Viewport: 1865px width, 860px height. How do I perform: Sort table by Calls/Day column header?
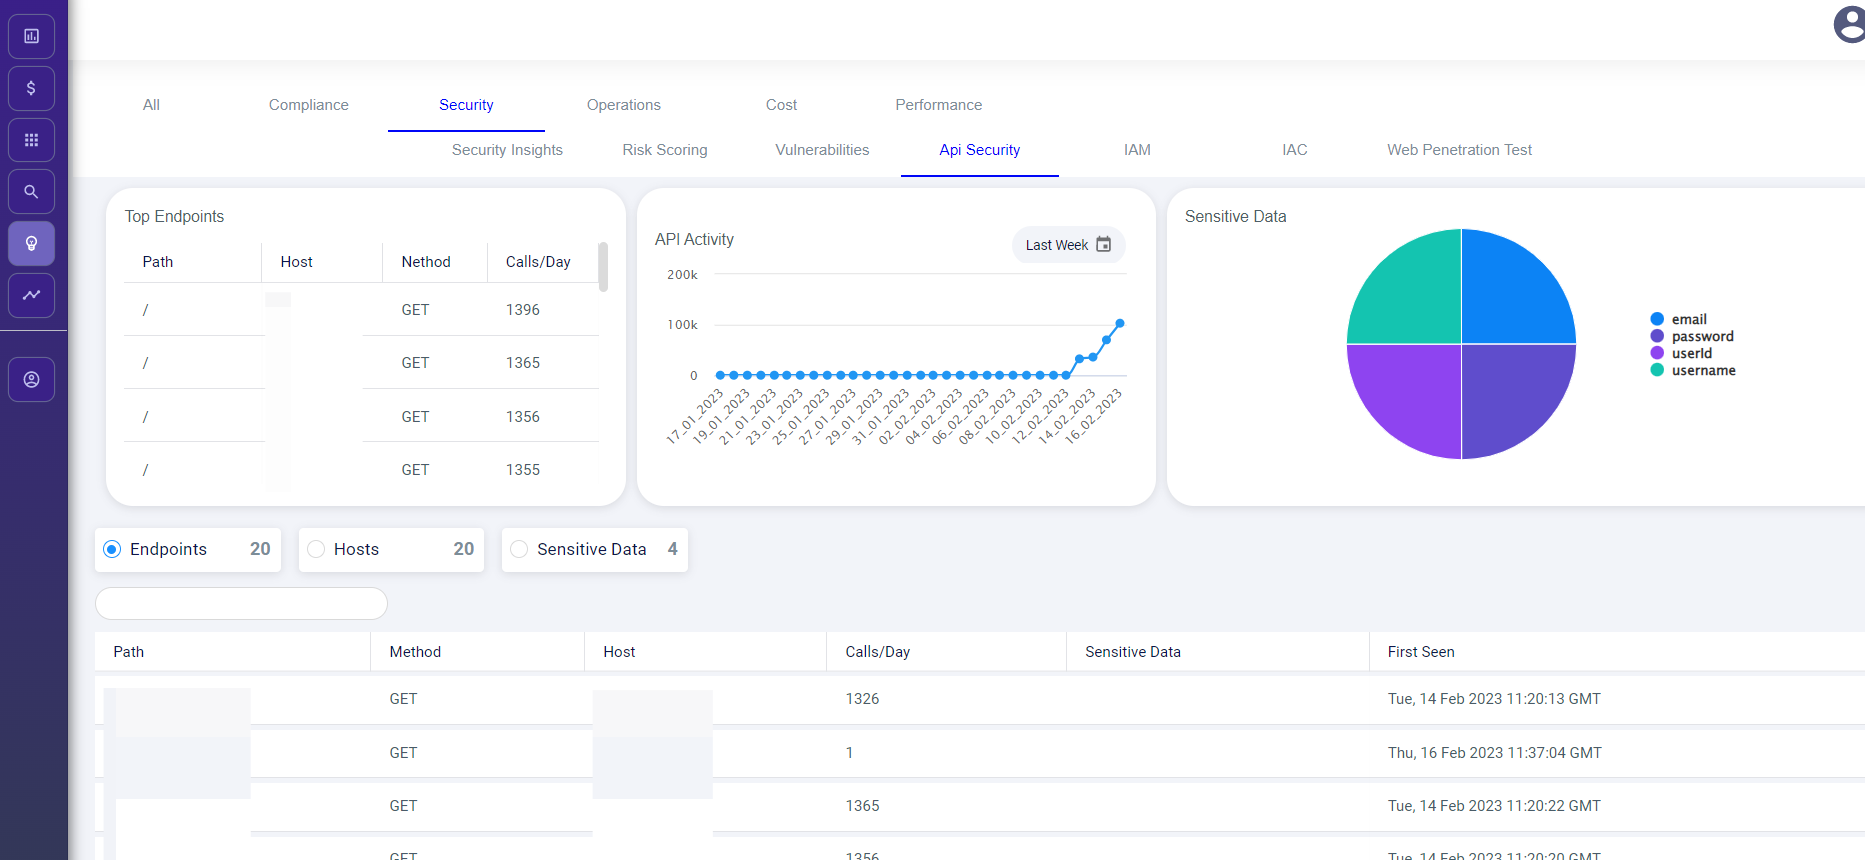click(877, 652)
